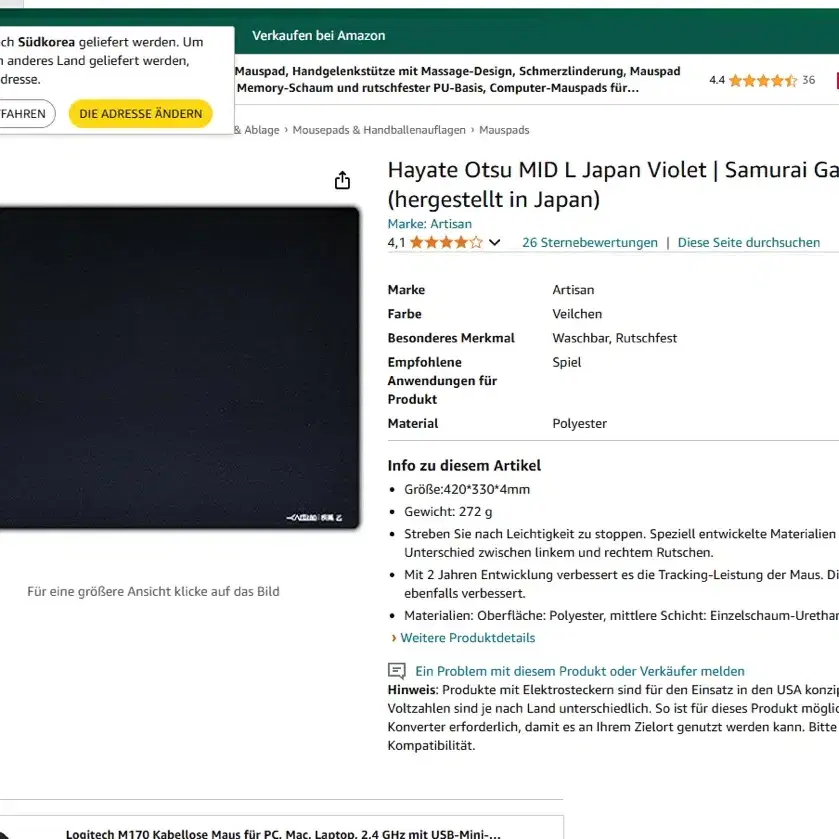Click the 'Info zu diesem Artikel' heading

(x=464, y=466)
